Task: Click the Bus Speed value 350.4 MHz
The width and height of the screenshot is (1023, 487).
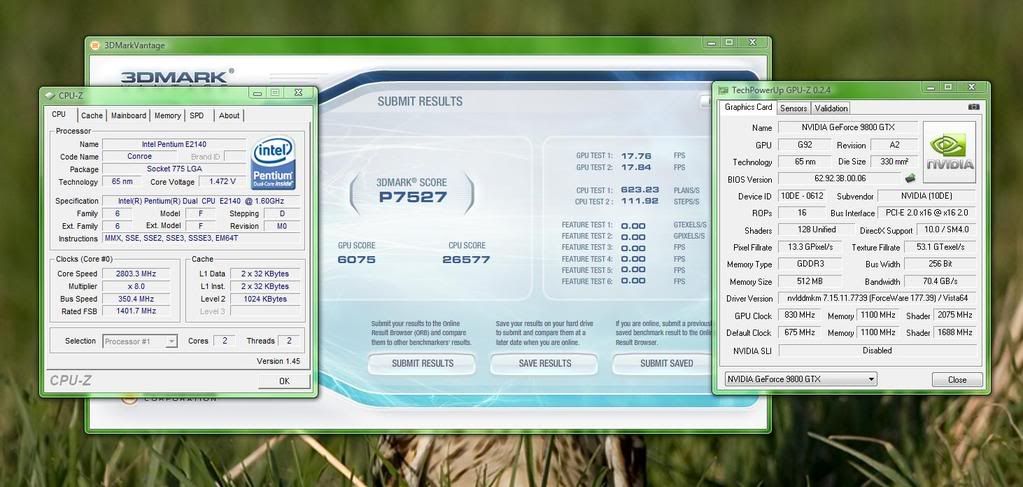Action: pos(136,298)
